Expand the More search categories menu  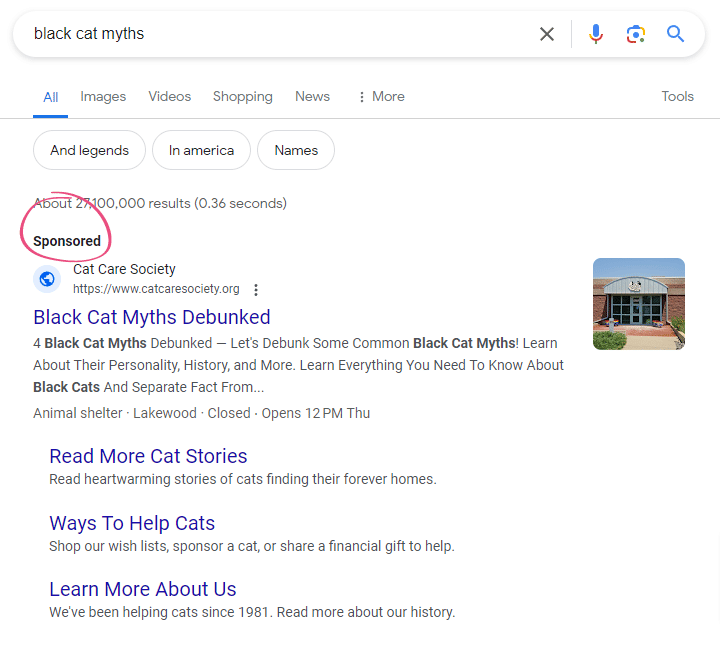pos(382,96)
